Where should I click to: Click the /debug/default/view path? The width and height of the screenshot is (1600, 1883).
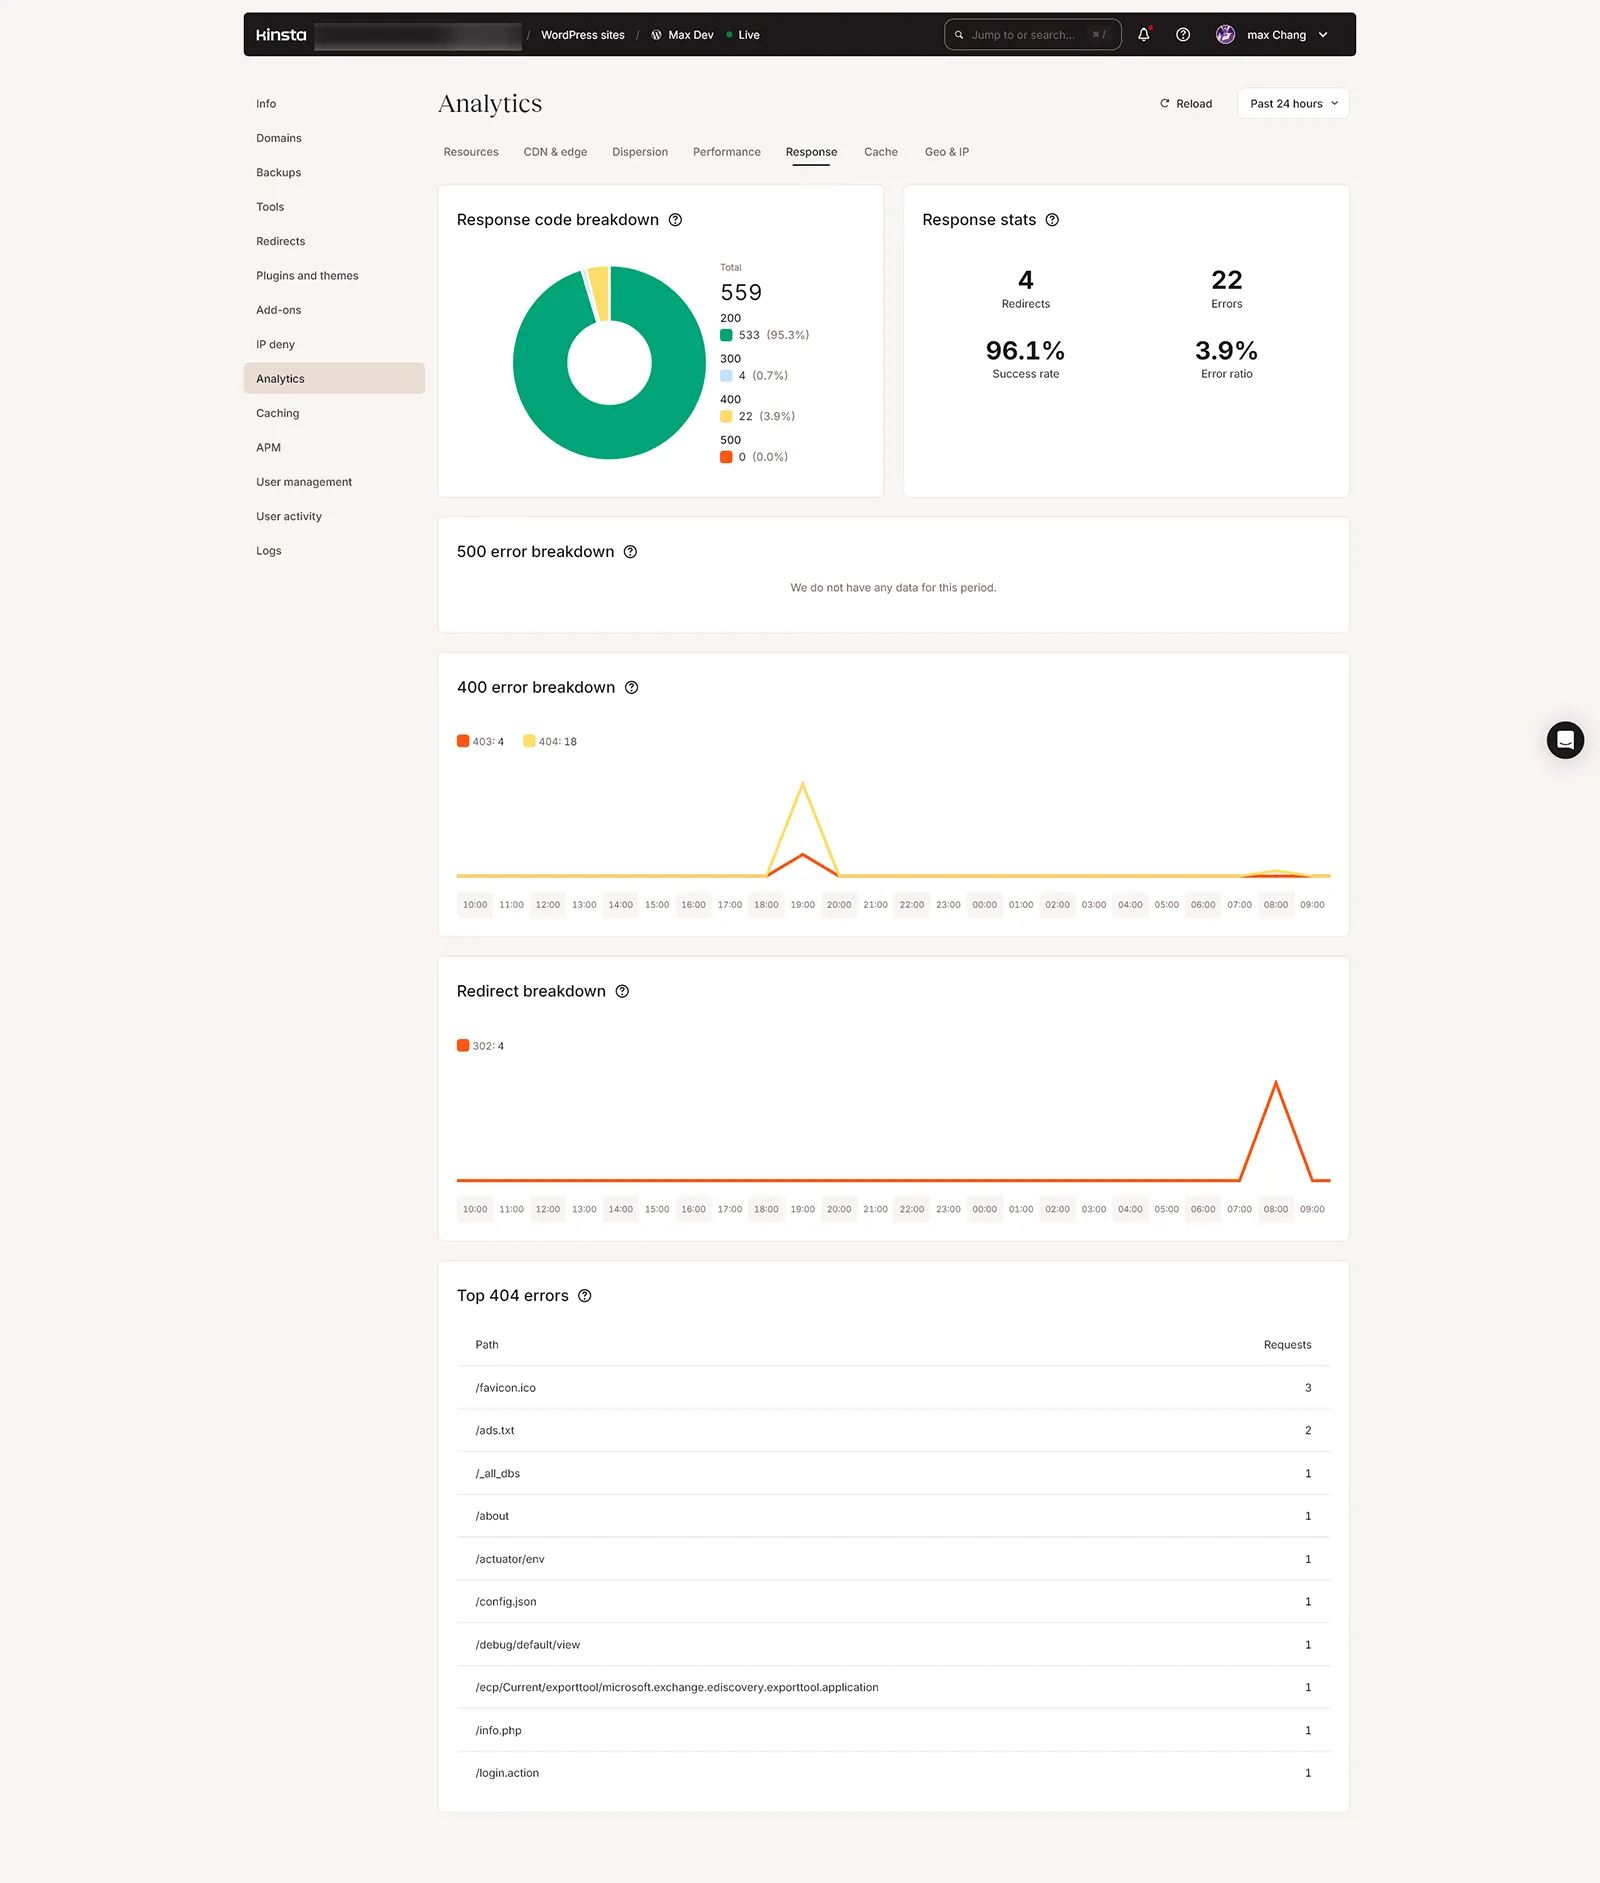[x=528, y=1645]
